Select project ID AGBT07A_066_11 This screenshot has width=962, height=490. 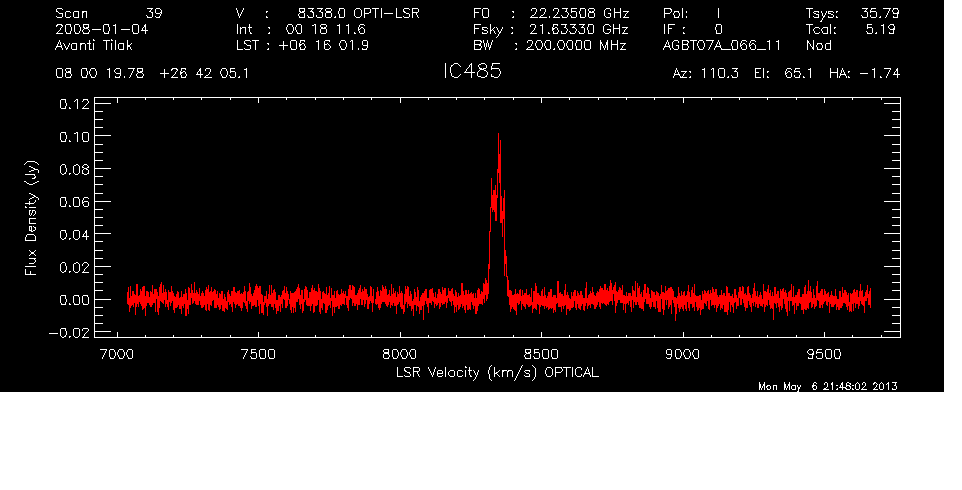coord(722,45)
